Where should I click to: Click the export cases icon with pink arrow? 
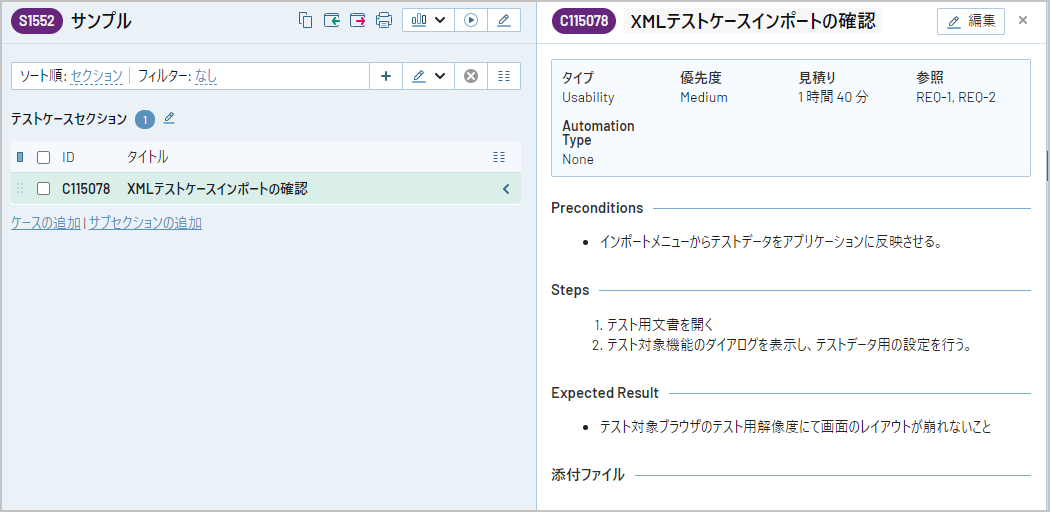pos(358,20)
